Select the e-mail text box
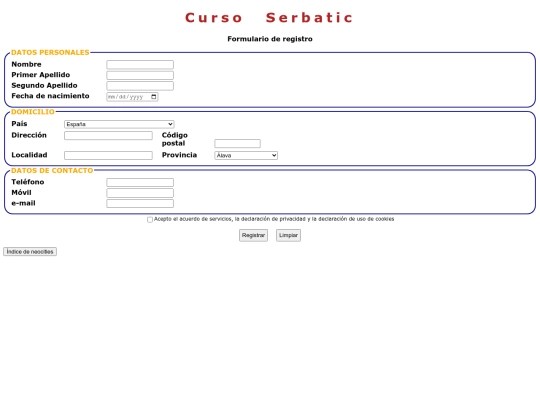The height and width of the screenshot is (405, 540). 140,204
